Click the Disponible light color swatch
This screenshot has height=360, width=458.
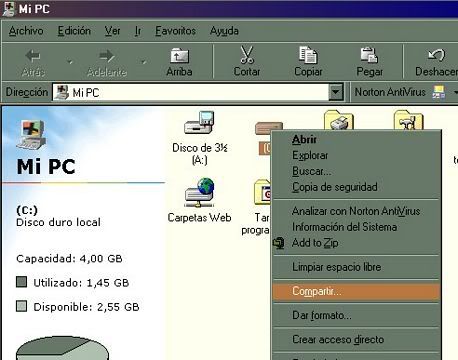point(21,306)
